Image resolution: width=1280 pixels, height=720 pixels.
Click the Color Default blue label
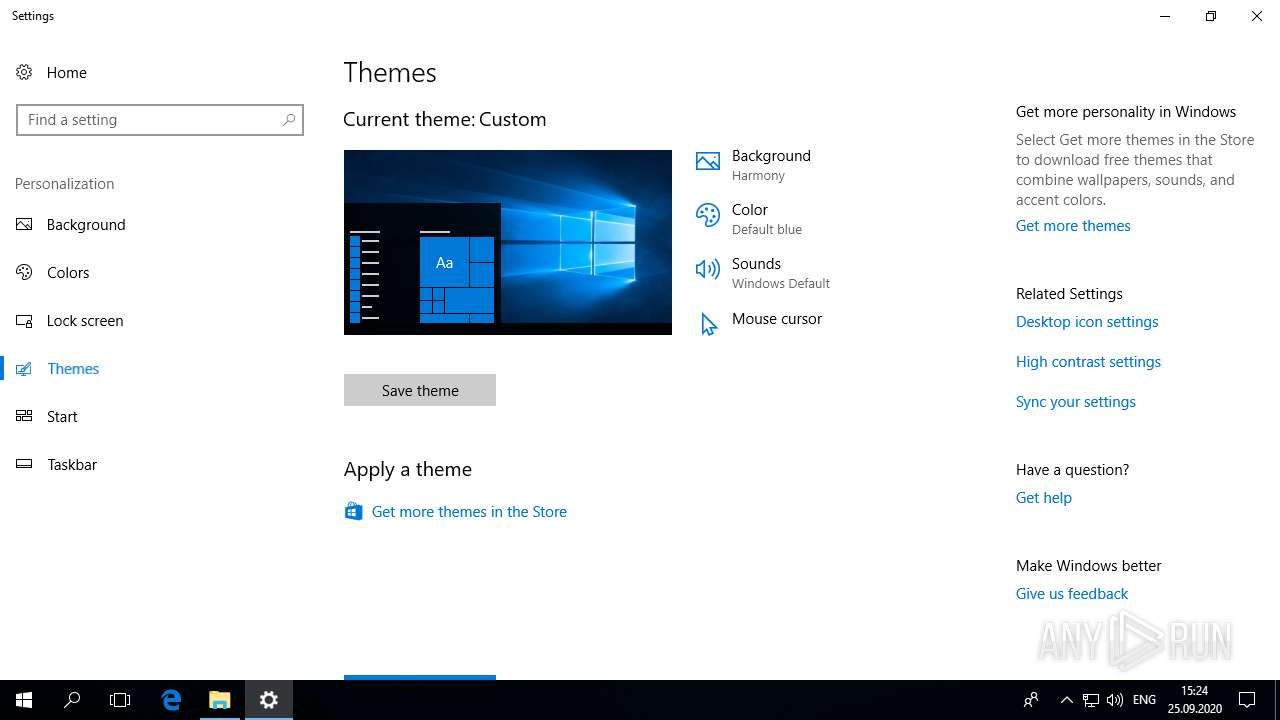click(767, 219)
